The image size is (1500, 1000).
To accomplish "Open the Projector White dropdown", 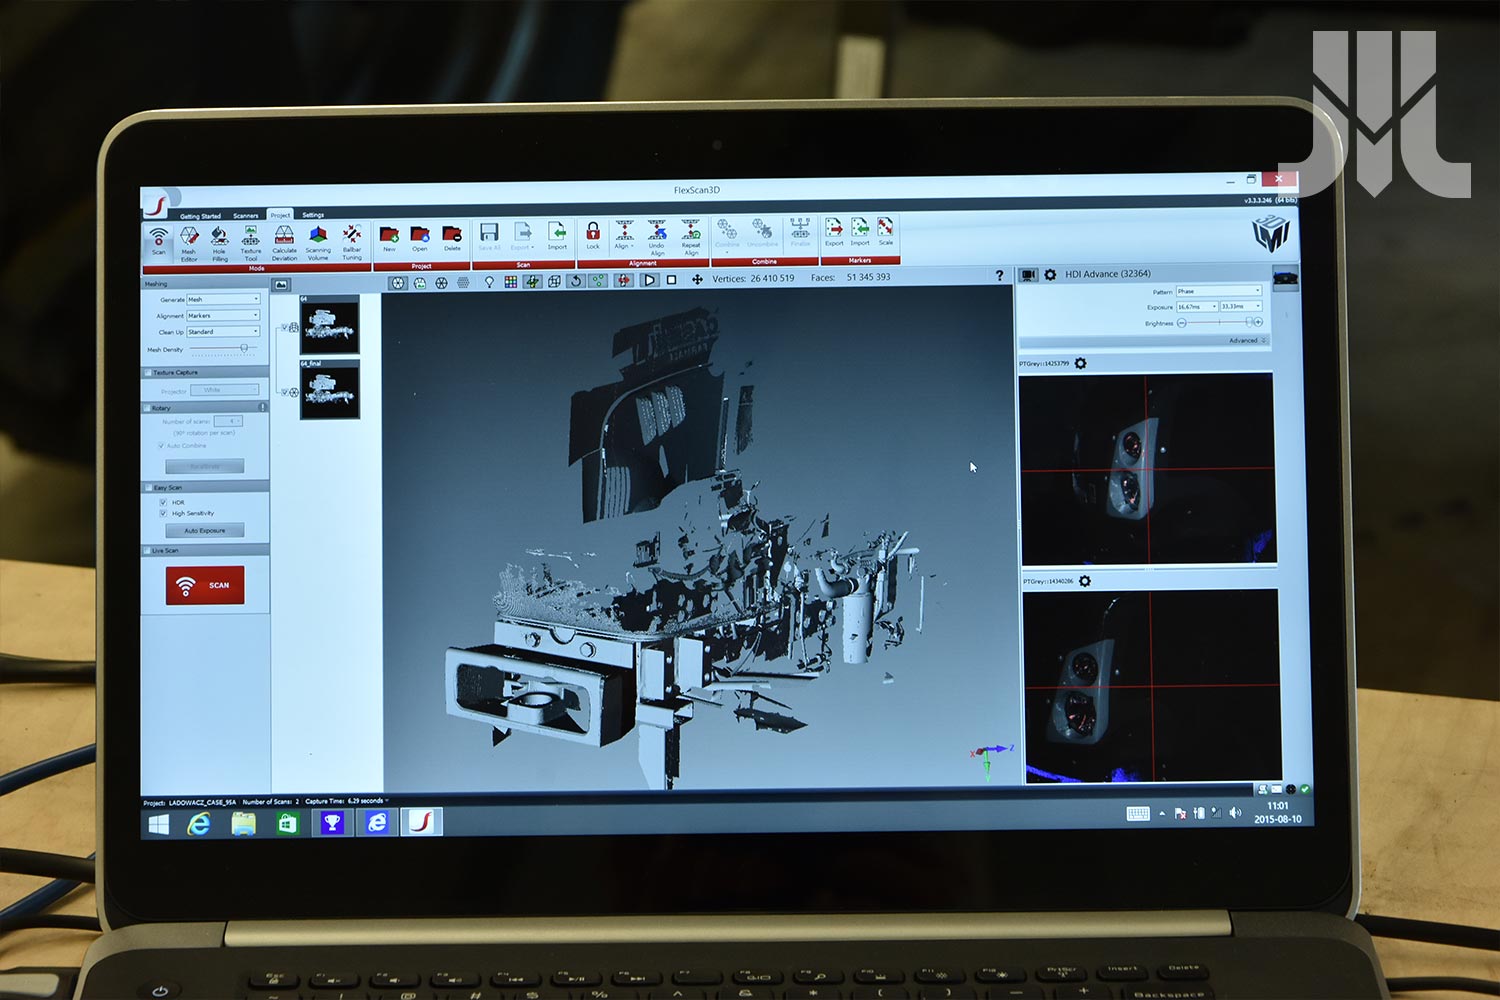I will pyautogui.click(x=225, y=390).
